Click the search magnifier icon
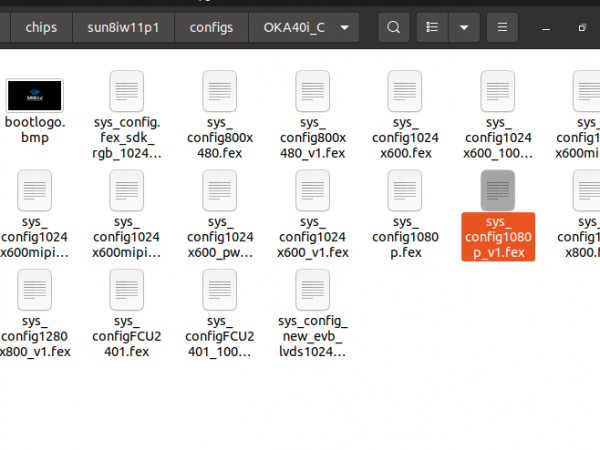 coord(396,27)
